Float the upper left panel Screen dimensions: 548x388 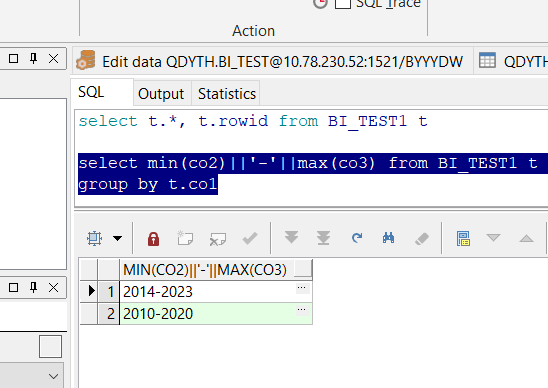pos(14,58)
